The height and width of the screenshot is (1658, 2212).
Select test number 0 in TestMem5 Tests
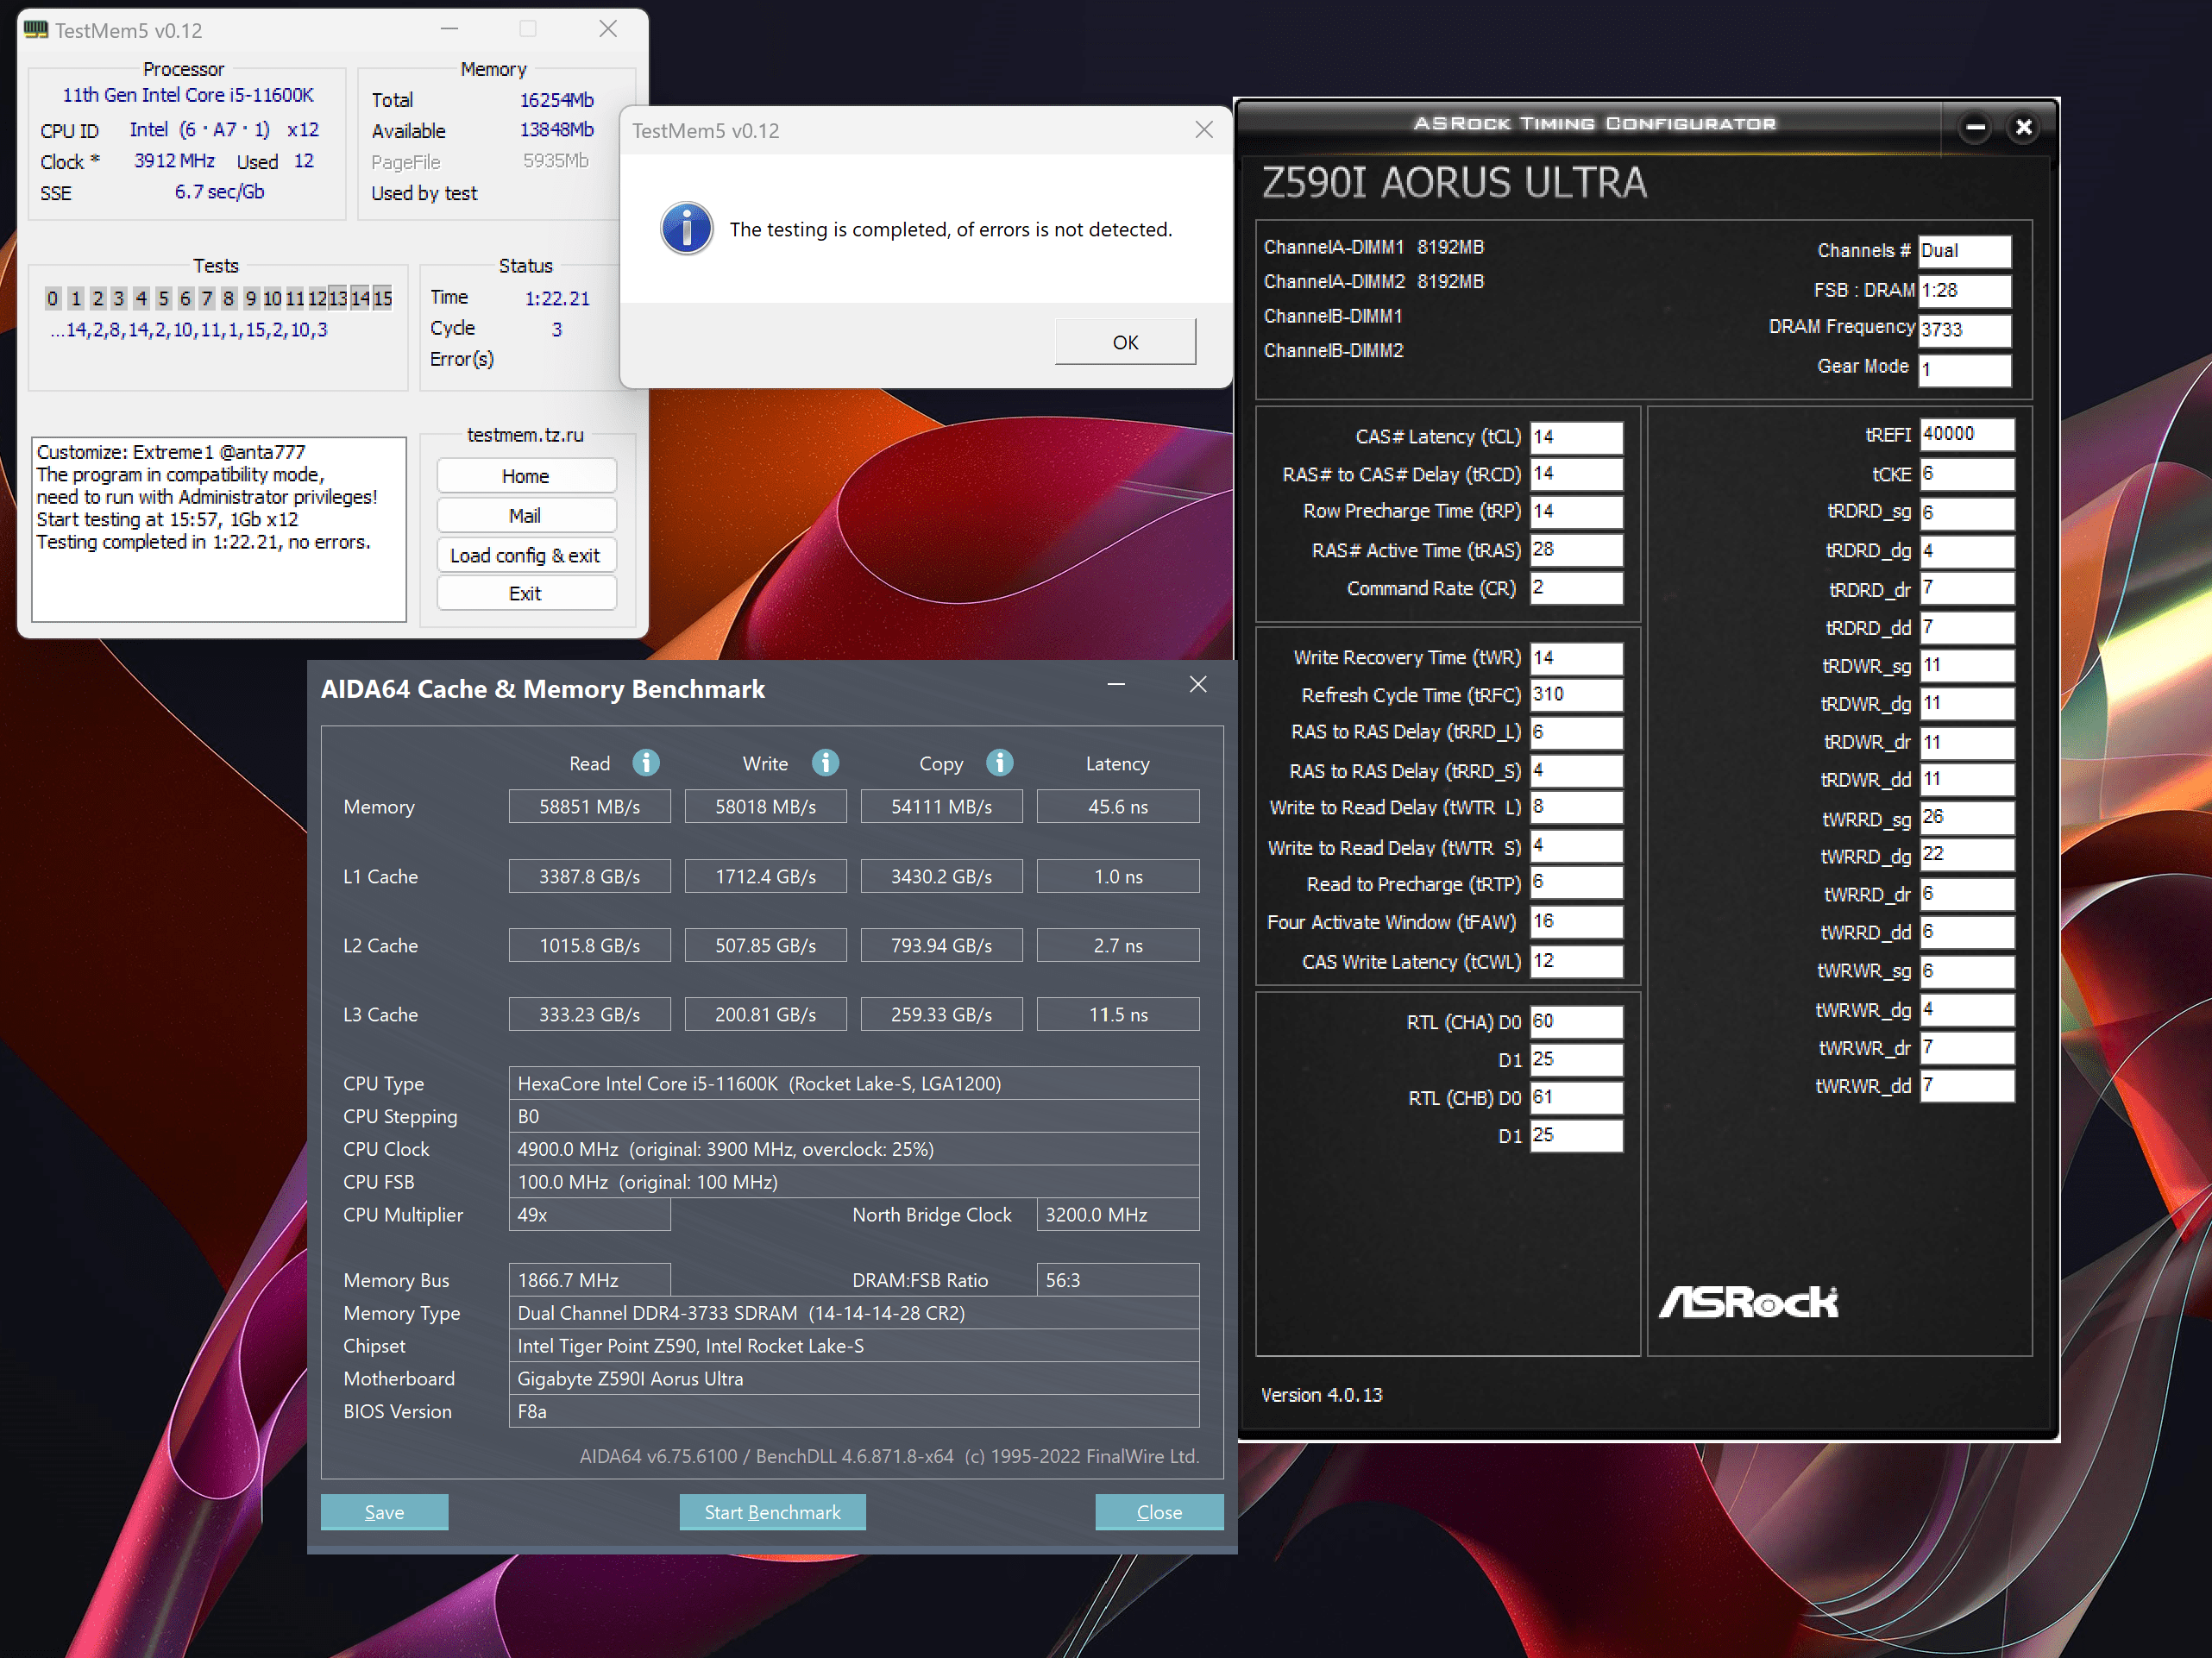pyautogui.click(x=53, y=298)
